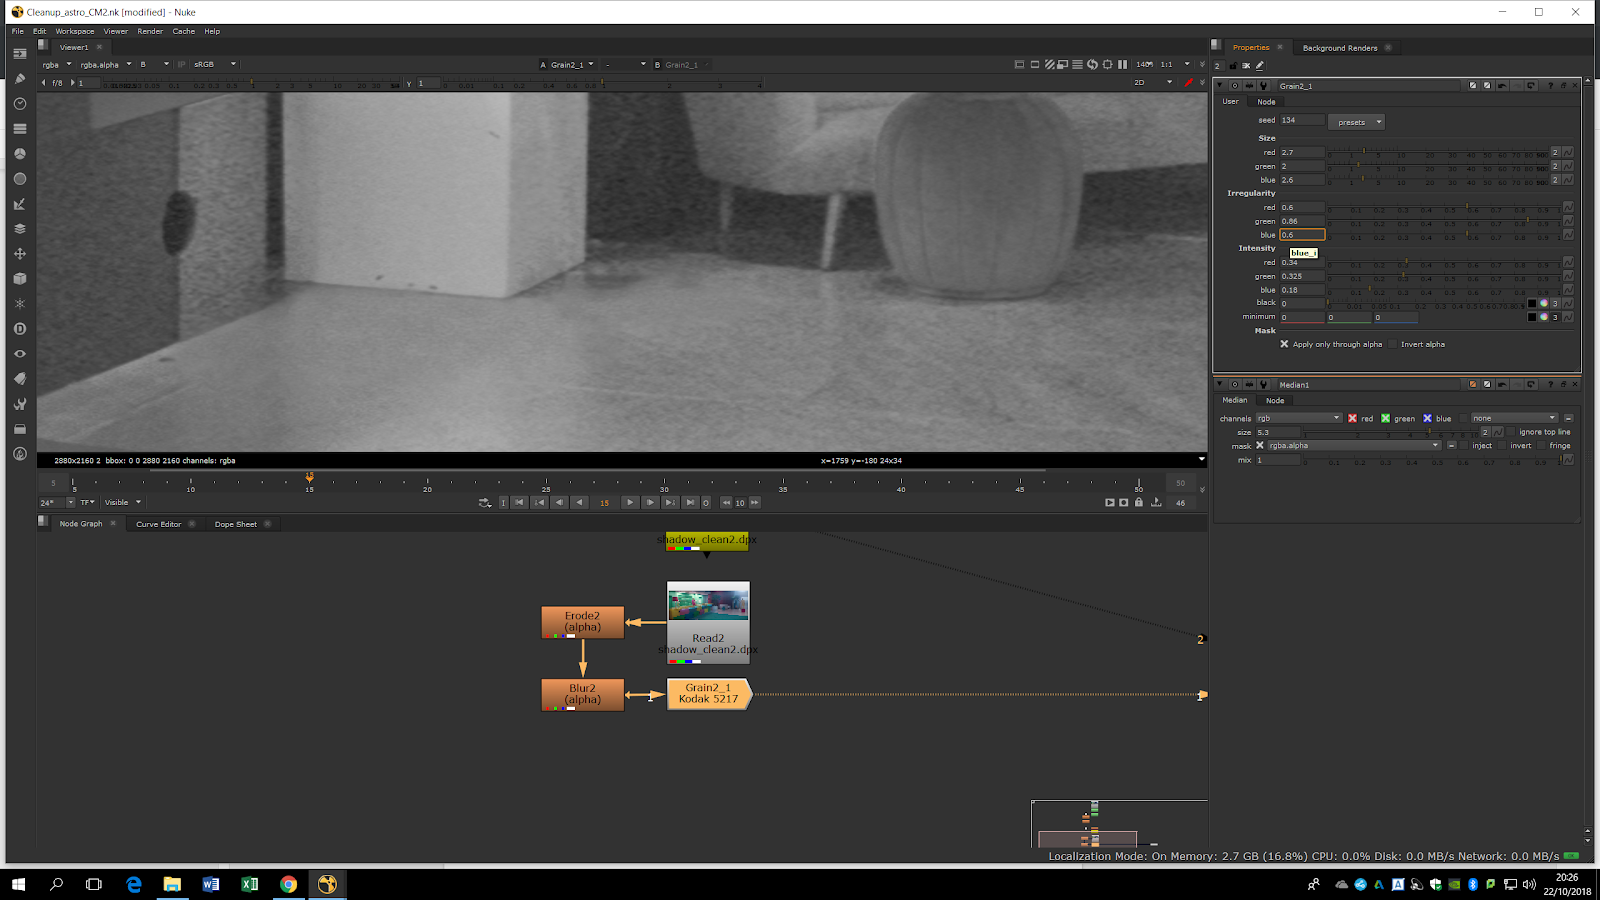The width and height of the screenshot is (1600, 900).
Task: Open the Grain presets dropdown
Action: pos(1356,122)
